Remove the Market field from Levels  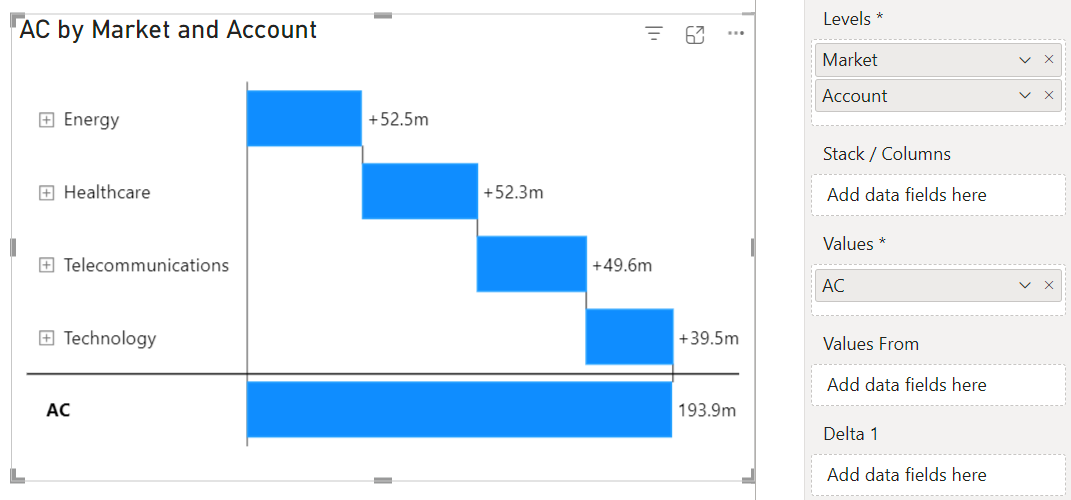(x=1049, y=60)
